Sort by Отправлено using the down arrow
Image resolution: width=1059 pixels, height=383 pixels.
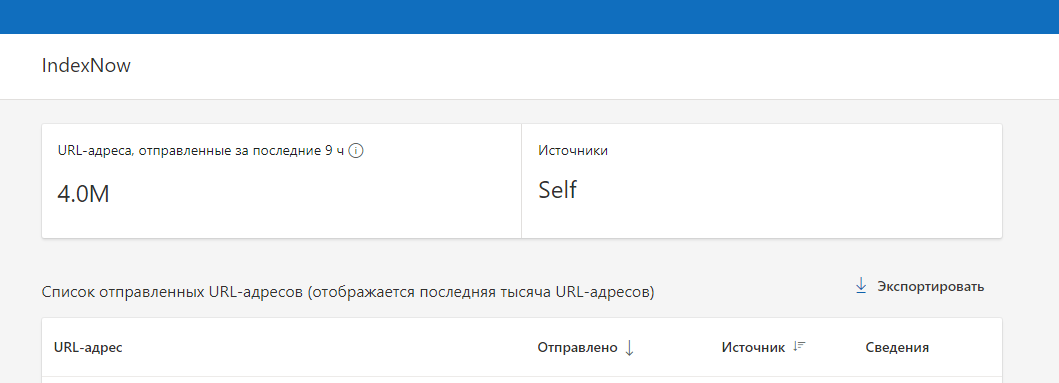pos(629,348)
